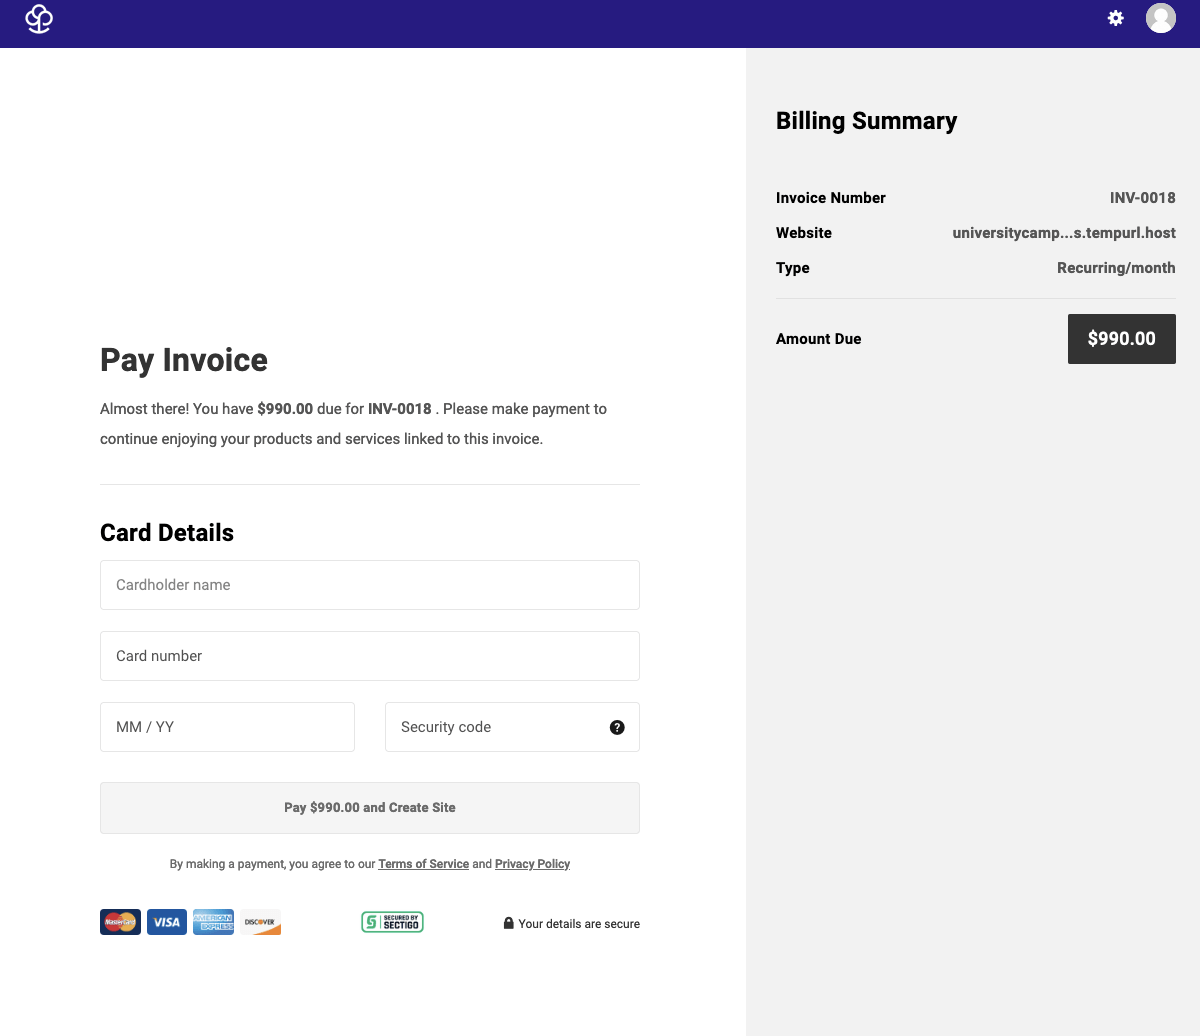This screenshot has height=1036, width=1200.
Task: Open the settings gear in the top bar
Action: 1115,17
